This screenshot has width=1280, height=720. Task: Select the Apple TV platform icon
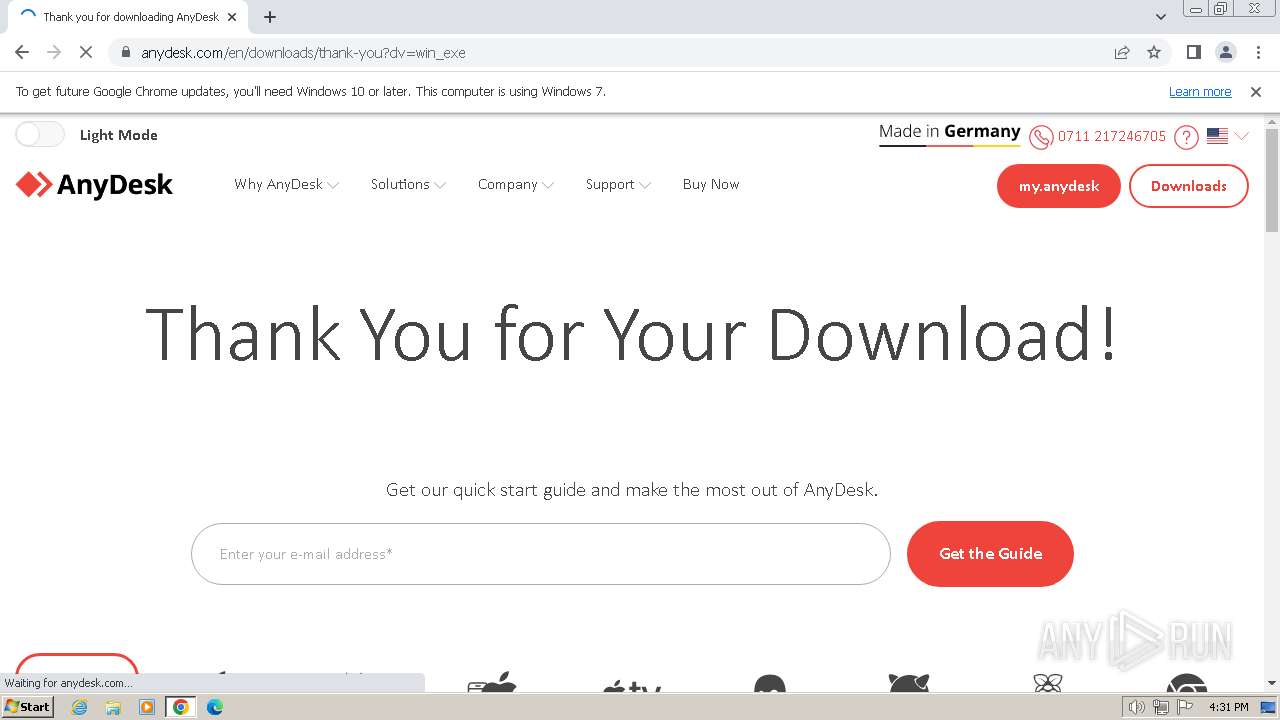click(x=632, y=686)
